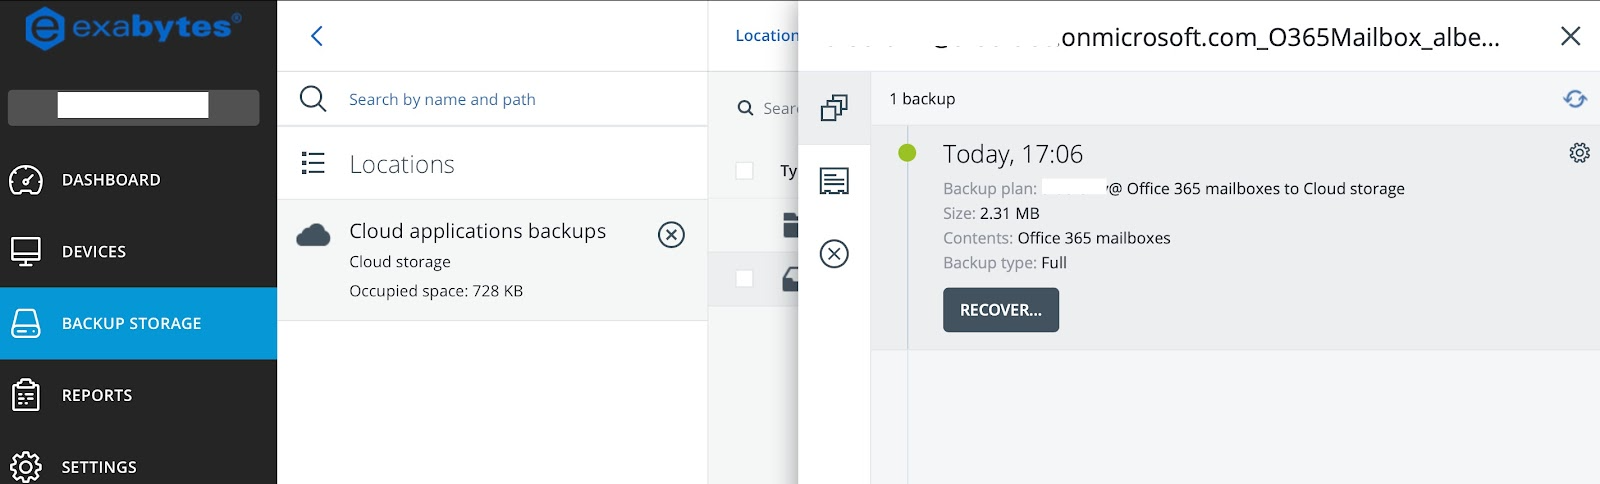Go back using the blue chevron arrow

[x=317, y=36]
